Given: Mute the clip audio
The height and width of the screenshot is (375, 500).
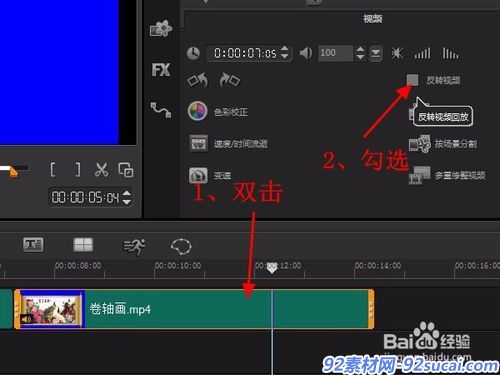Looking at the screenshot, I should (x=398, y=53).
